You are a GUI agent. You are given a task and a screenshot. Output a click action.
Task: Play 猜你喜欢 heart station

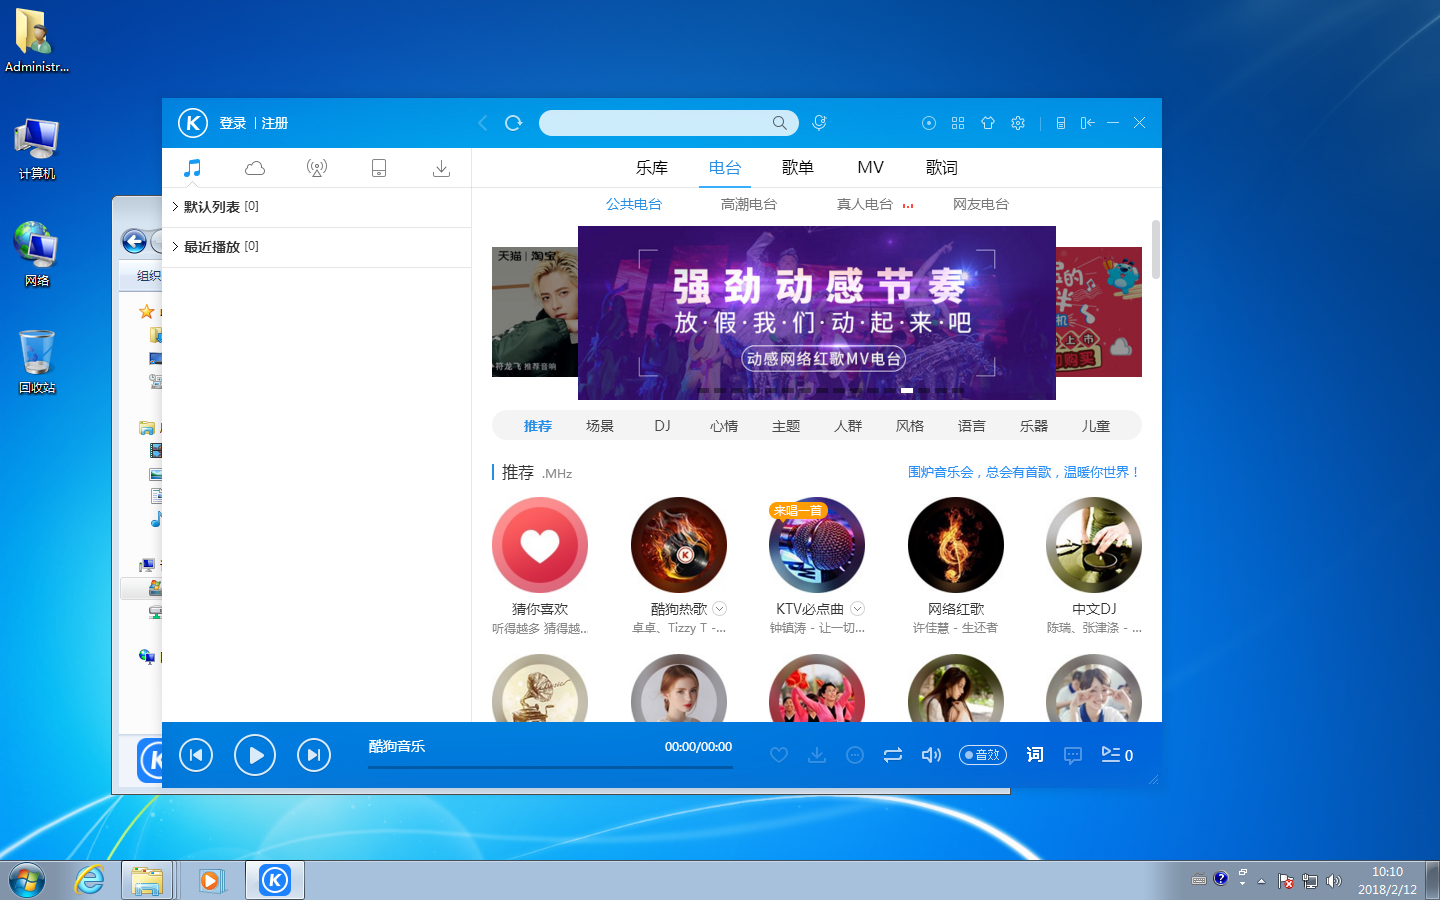(540, 545)
